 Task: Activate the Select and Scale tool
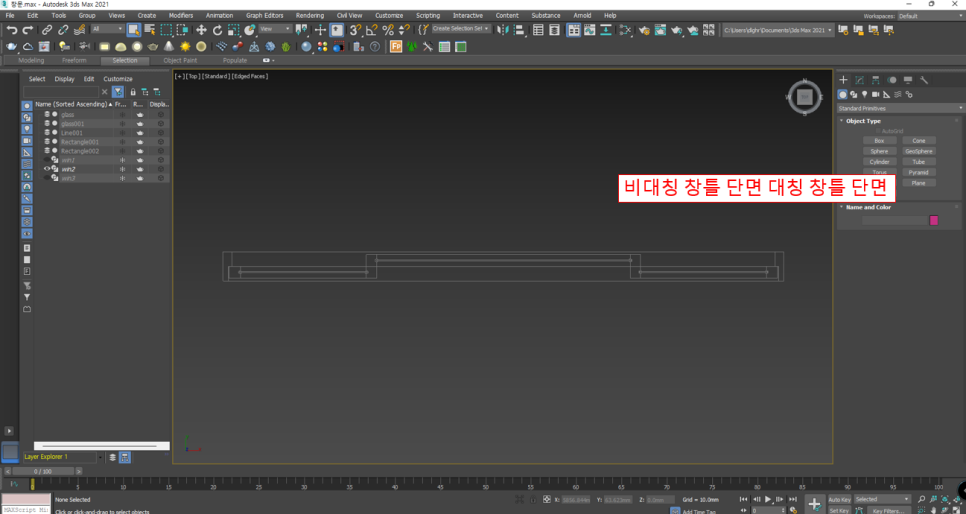pyautogui.click(x=233, y=30)
